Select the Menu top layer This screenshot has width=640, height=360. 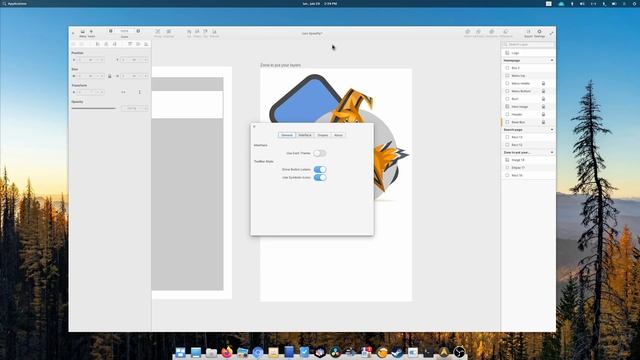pyautogui.click(x=528, y=76)
